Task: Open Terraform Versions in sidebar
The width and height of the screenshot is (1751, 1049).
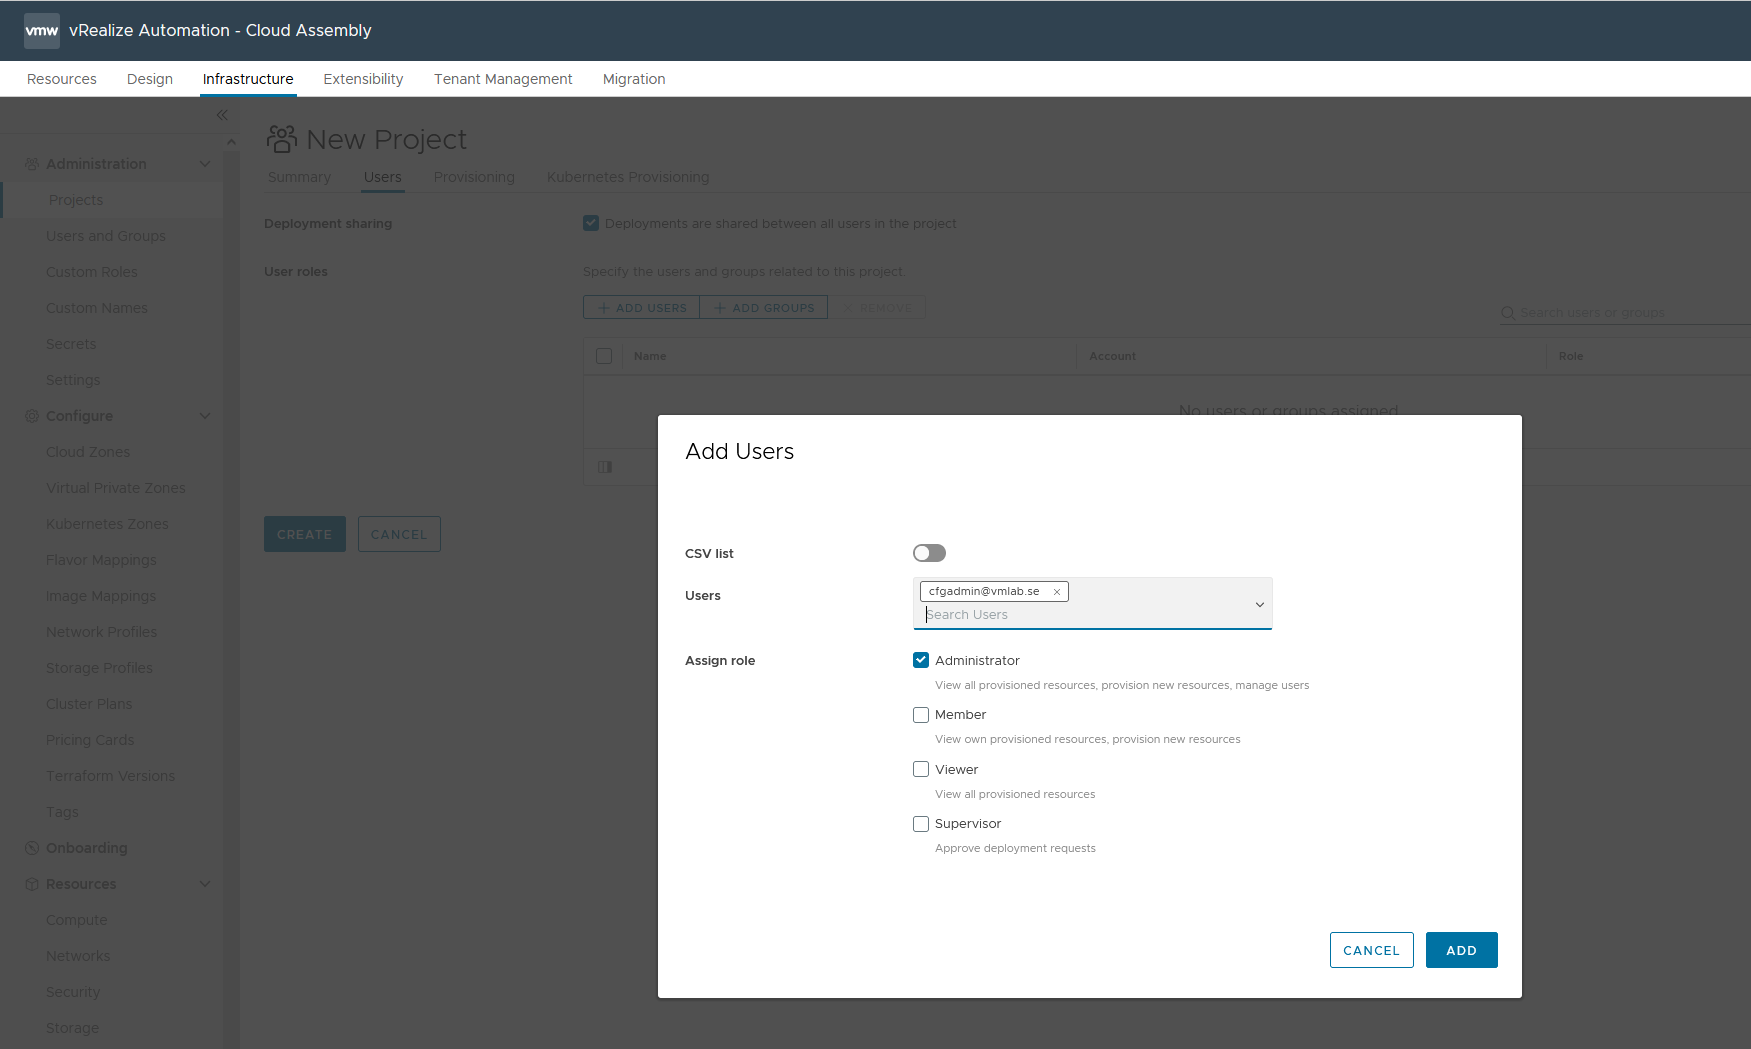Action: 110,776
